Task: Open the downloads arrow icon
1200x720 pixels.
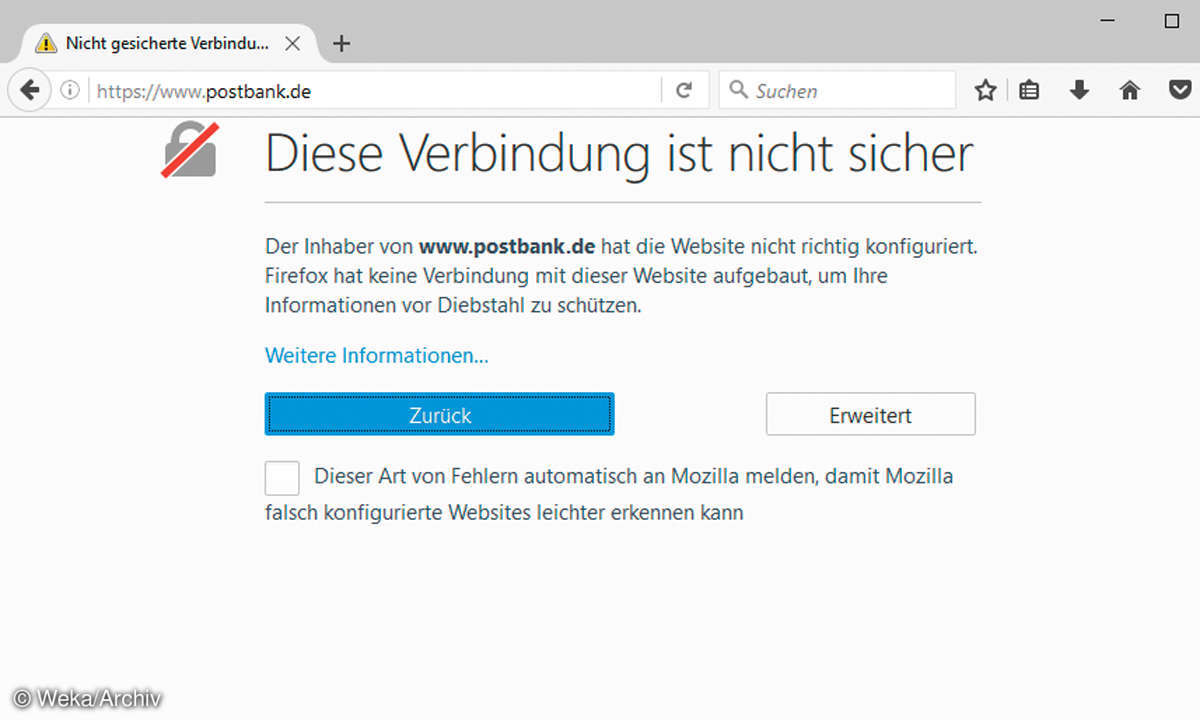Action: click(1079, 91)
